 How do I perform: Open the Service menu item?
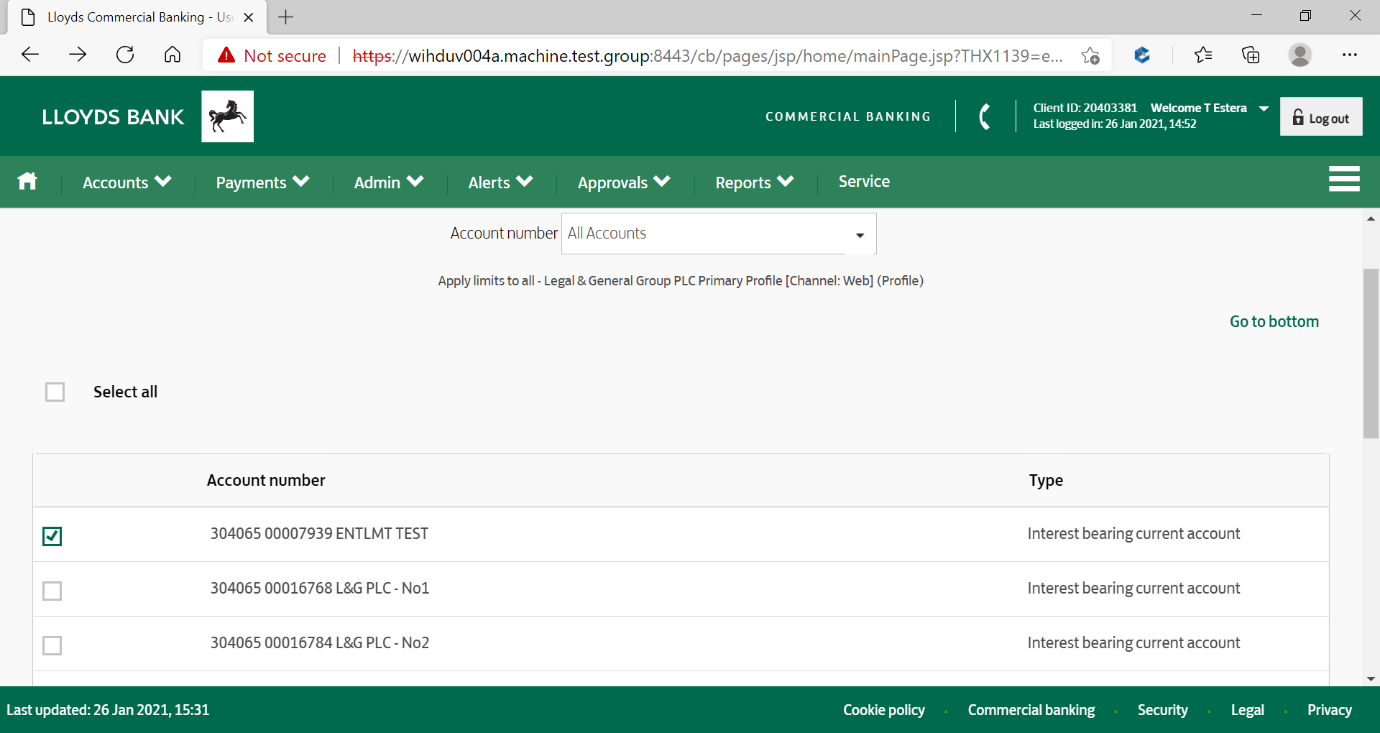(864, 181)
